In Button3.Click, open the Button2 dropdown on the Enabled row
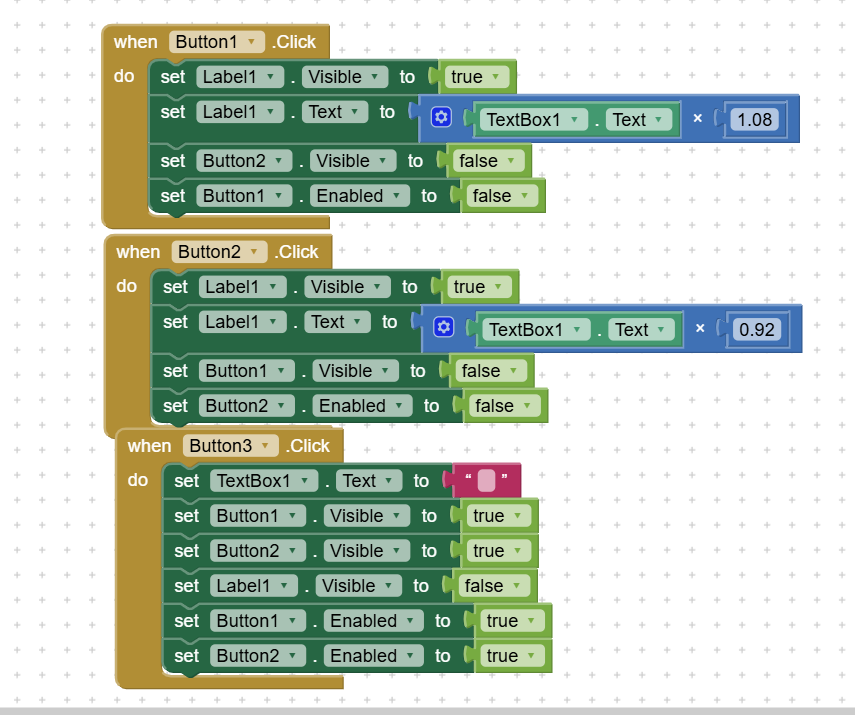Image resolution: width=855 pixels, height=715 pixels. [258, 656]
